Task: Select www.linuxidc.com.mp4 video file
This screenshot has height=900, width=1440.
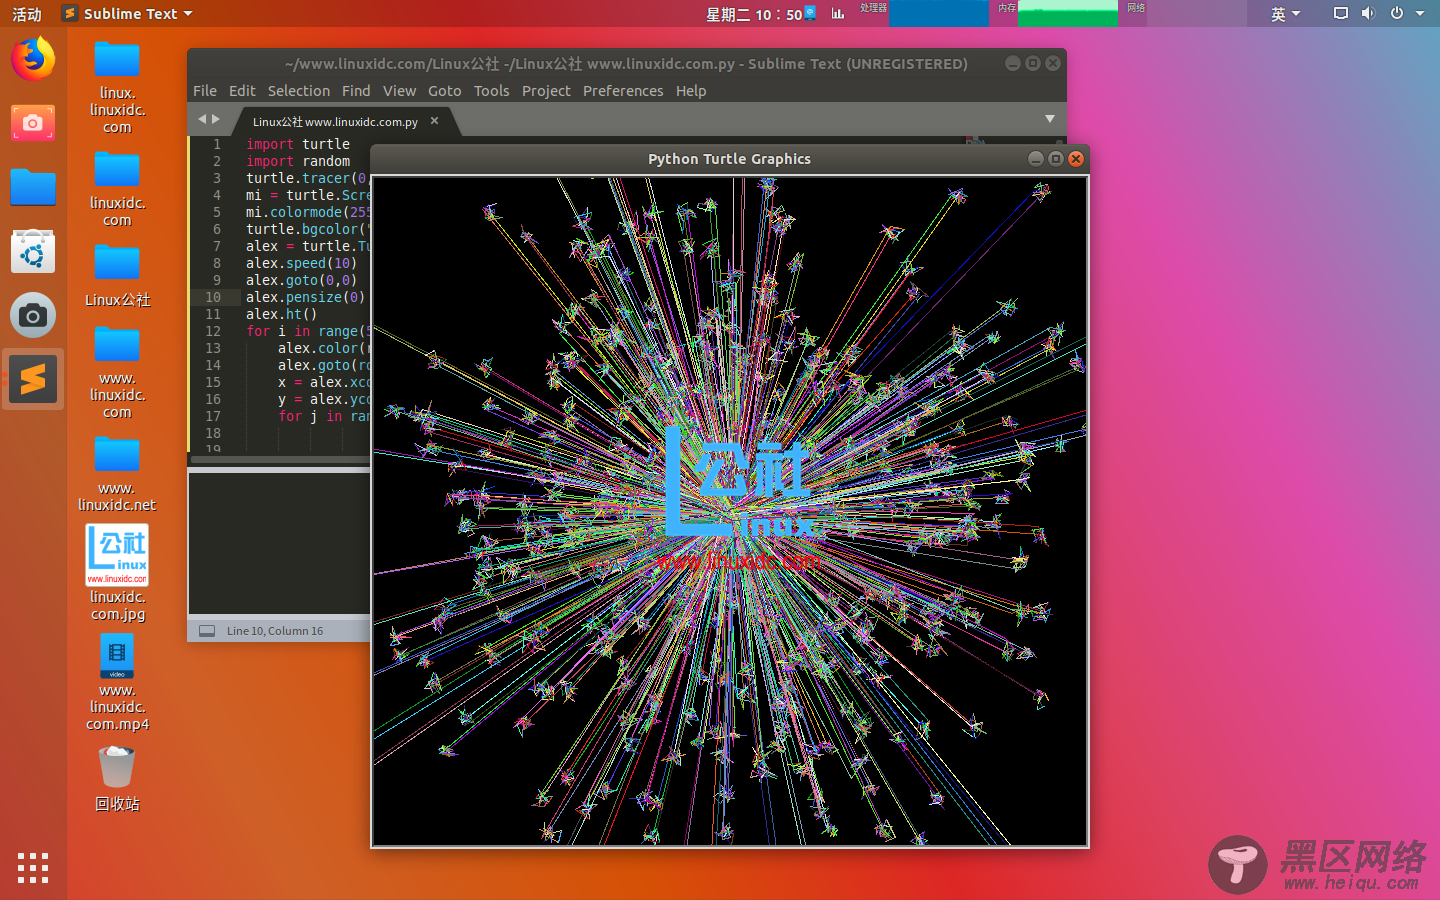Action: point(117,684)
